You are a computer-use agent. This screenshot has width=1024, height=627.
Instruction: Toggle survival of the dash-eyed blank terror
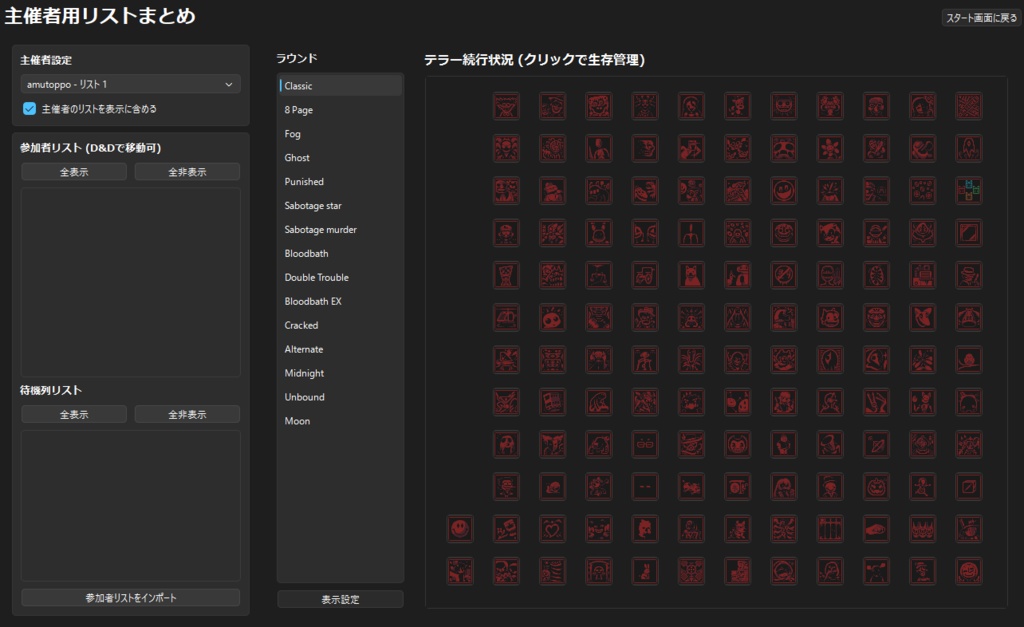pyautogui.click(x=644, y=487)
